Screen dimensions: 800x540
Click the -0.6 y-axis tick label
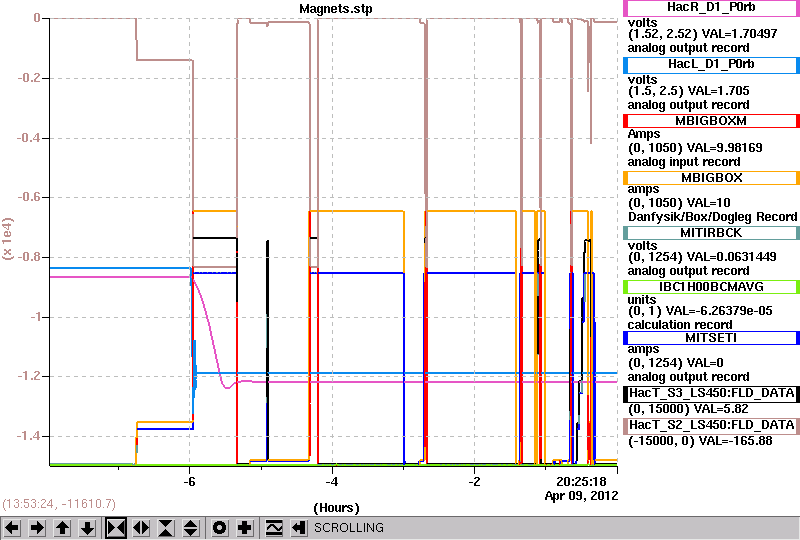tap(29, 197)
